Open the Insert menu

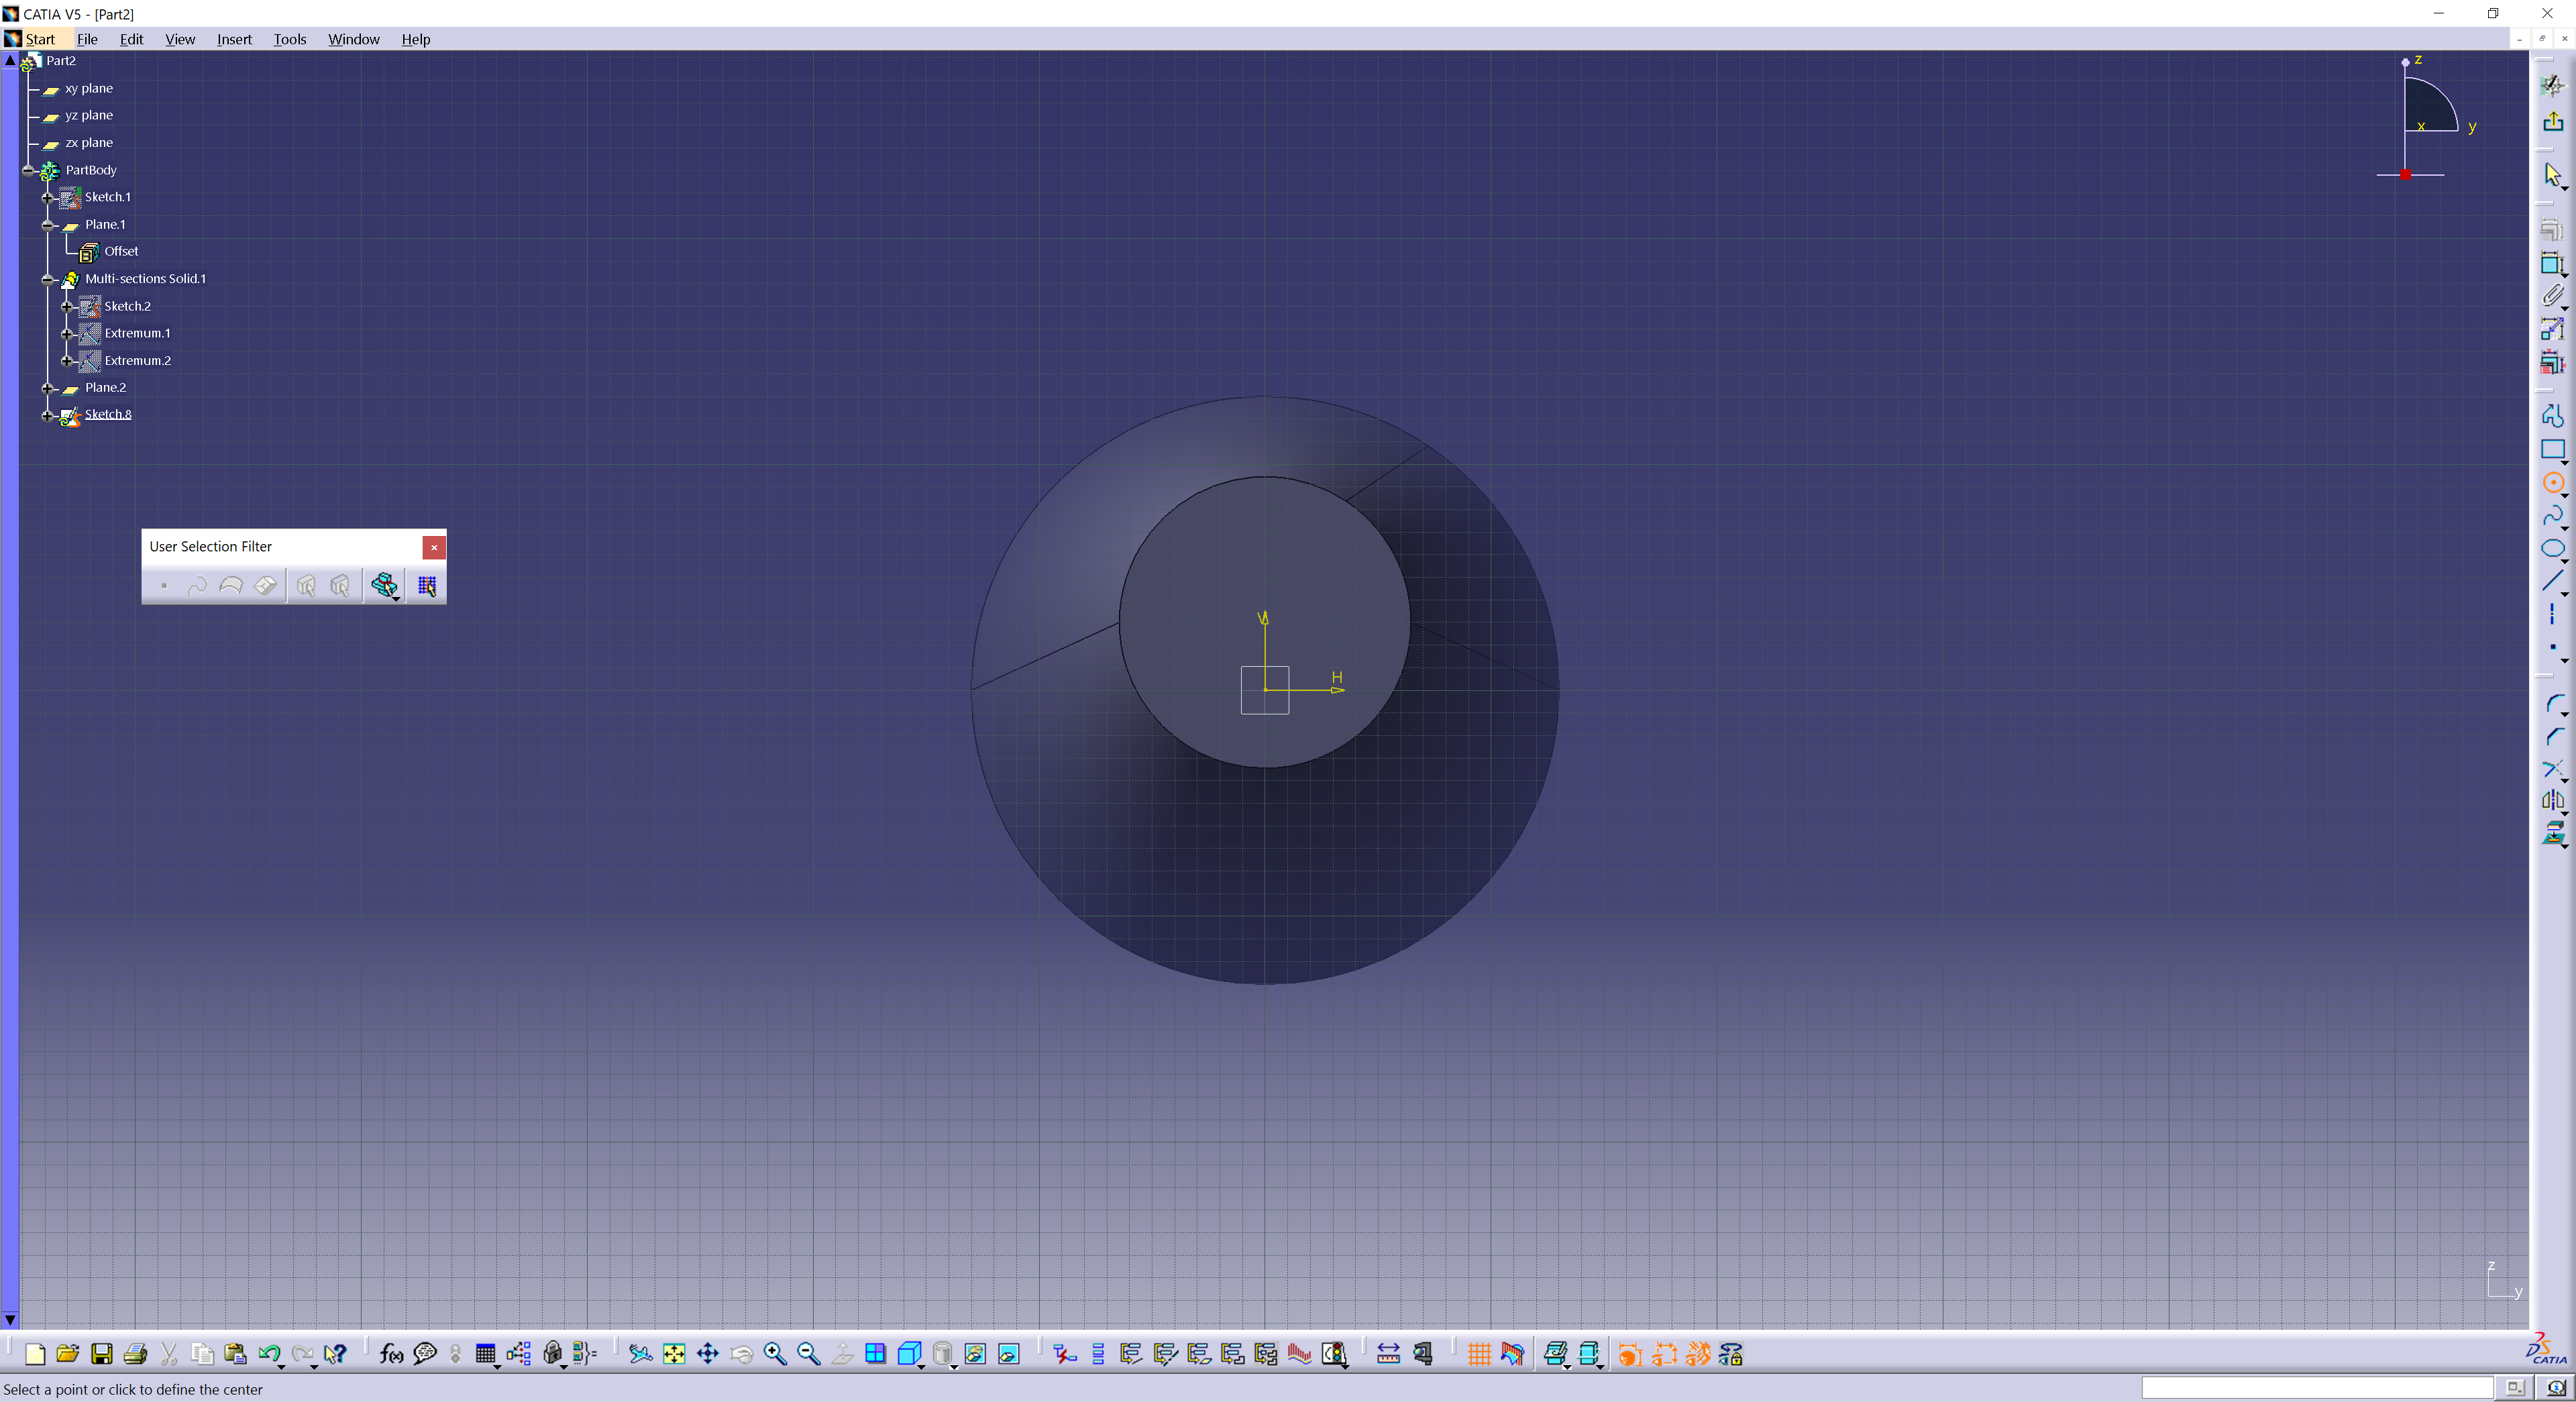point(234,39)
